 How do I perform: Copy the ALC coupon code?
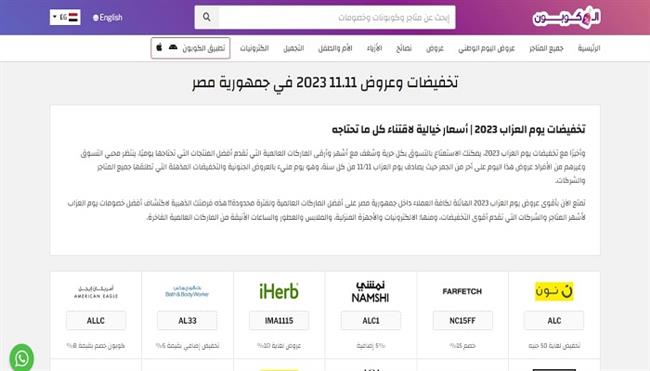click(x=554, y=320)
